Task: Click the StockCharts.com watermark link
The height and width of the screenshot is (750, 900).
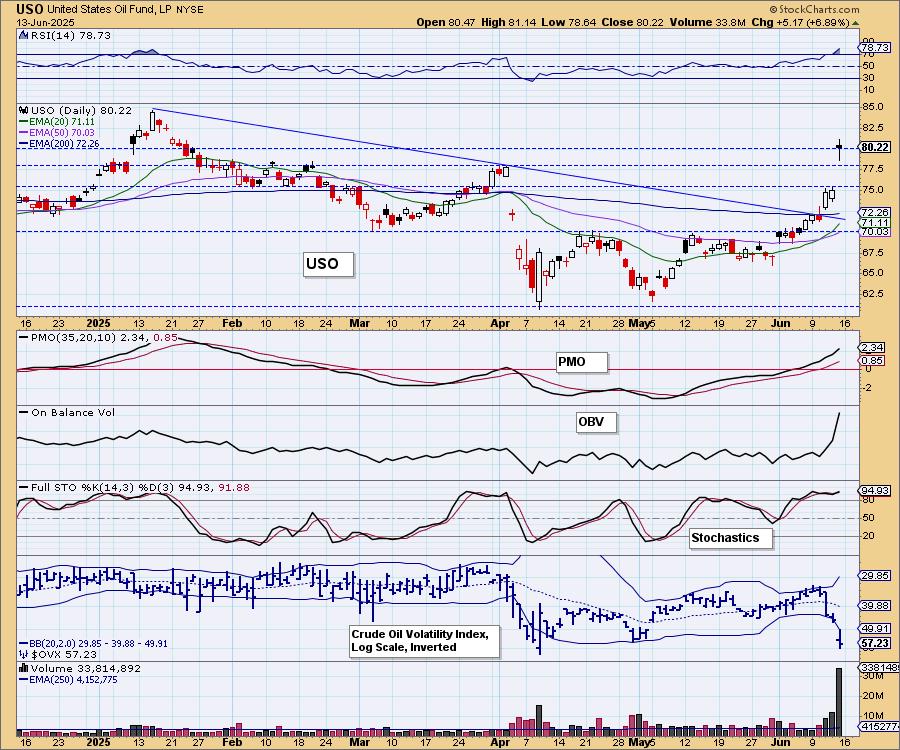Action: point(814,9)
